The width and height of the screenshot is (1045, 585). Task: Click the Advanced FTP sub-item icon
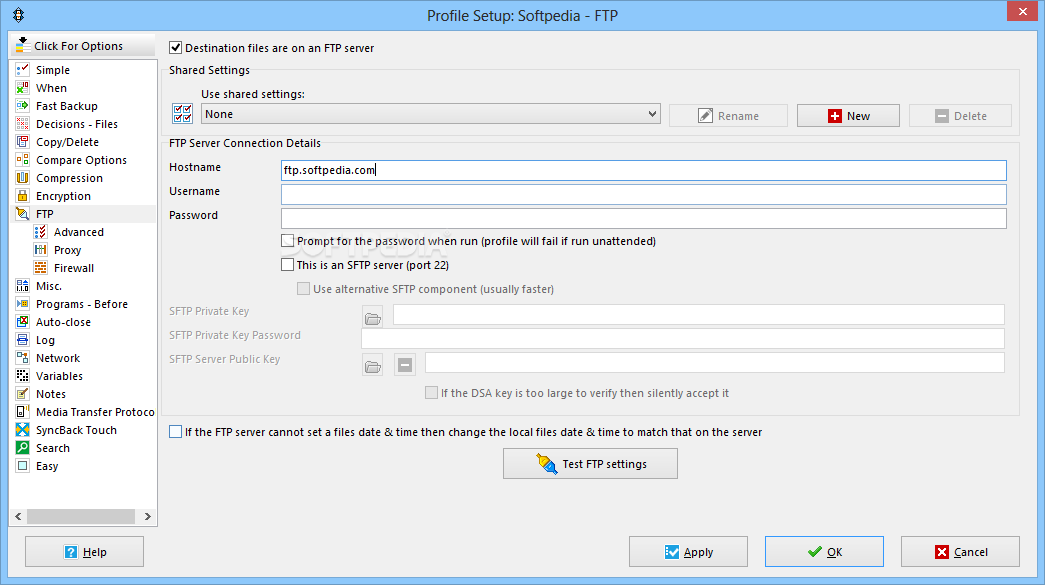tap(41, 231)
